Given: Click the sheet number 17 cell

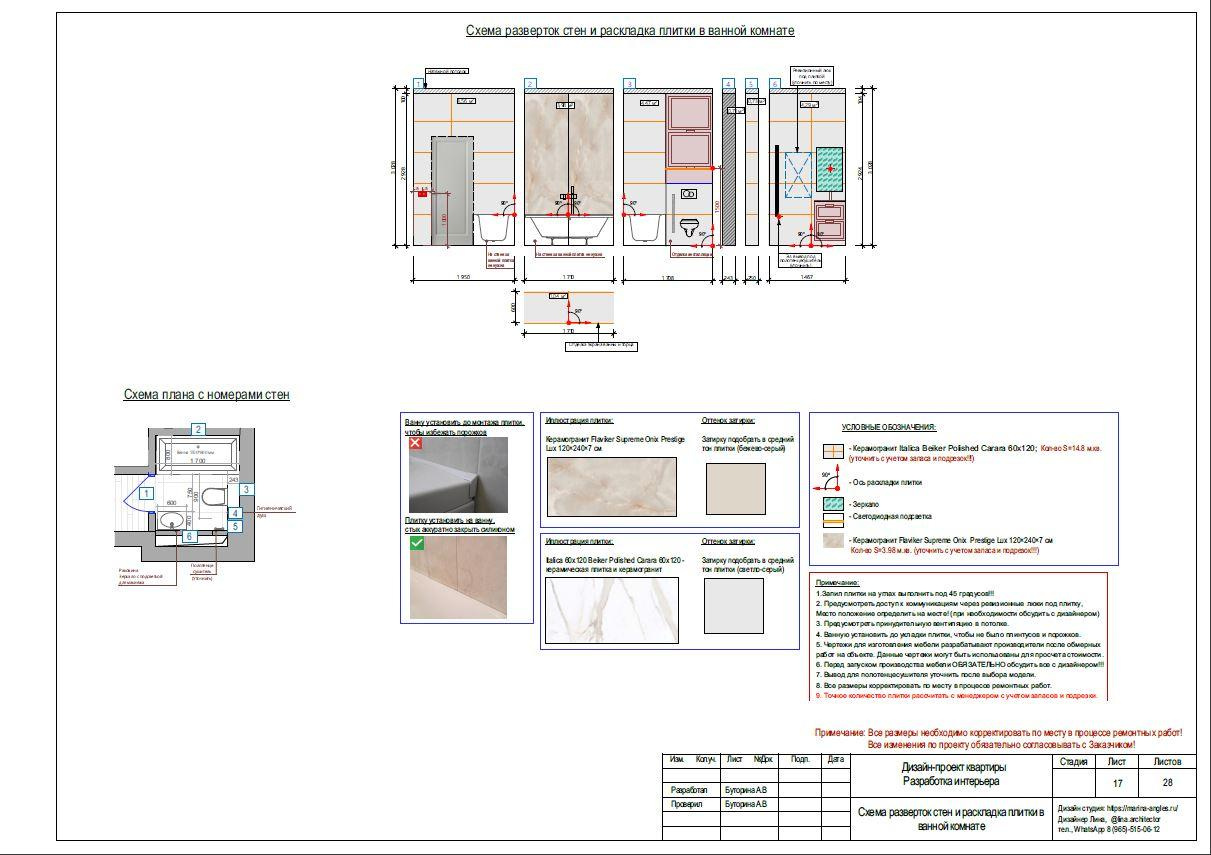Looking at the screenshot, I should click(1117, 784).
